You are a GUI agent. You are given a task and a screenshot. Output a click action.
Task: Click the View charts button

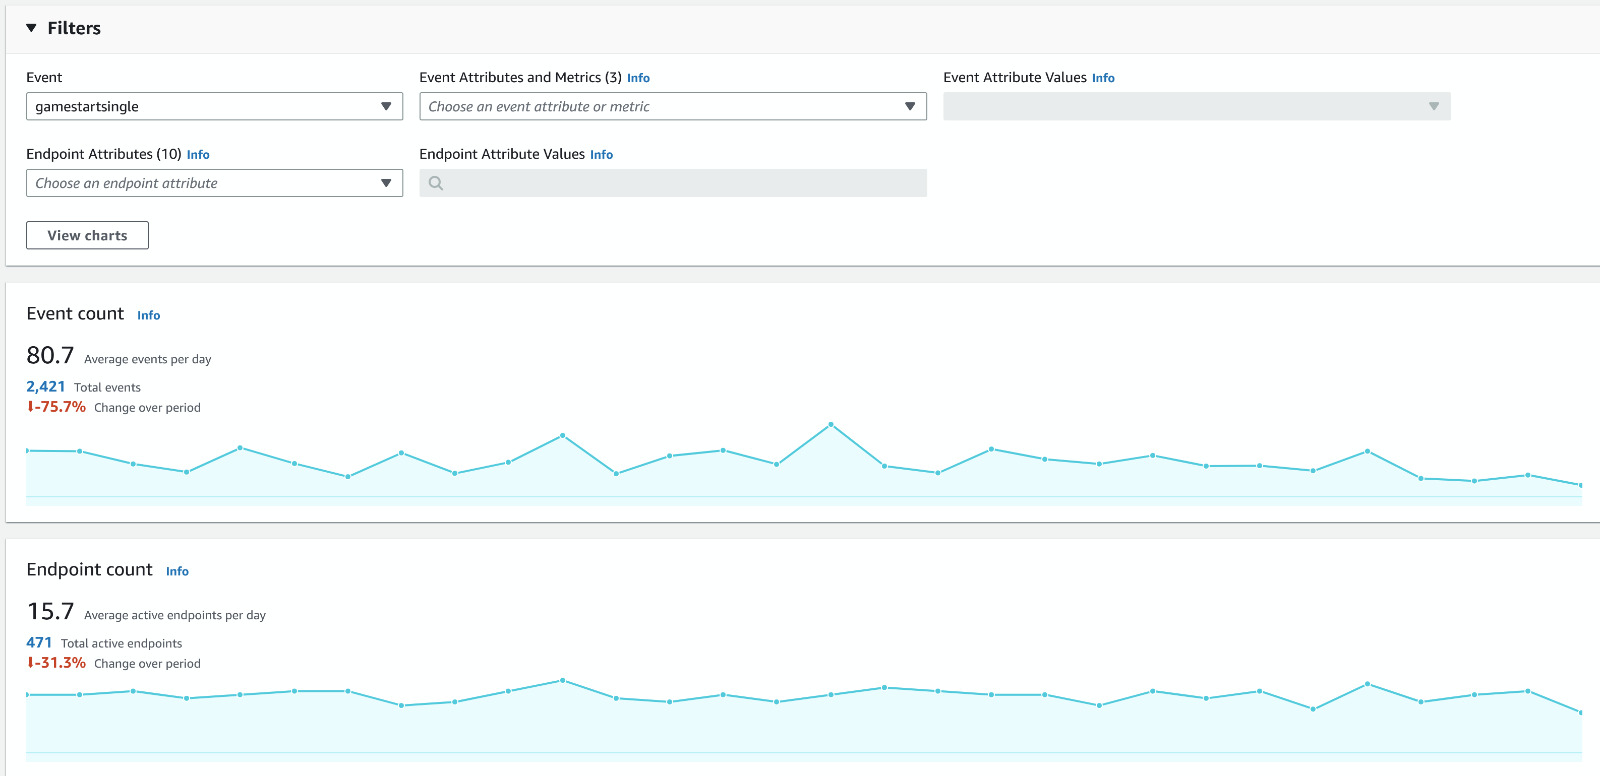87,235
